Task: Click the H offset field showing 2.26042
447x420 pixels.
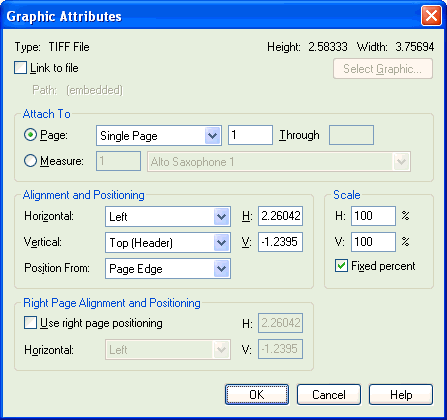Action: (x=280, y=216)
